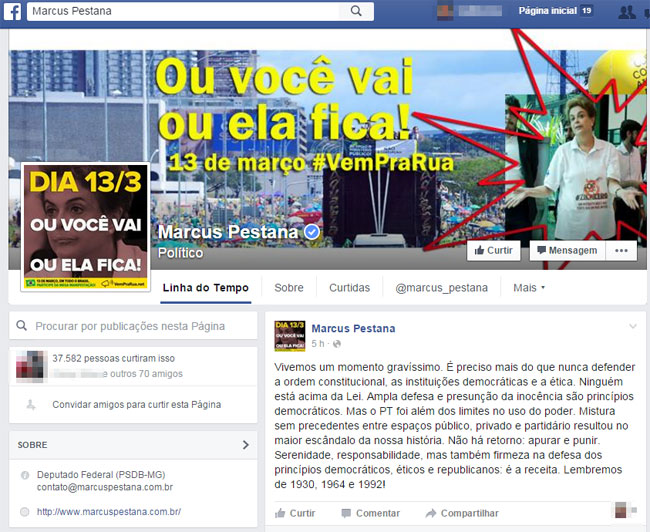Open the @marcus_pestana tab
Screen dimensions: 650x532
(x=441, y=288)
